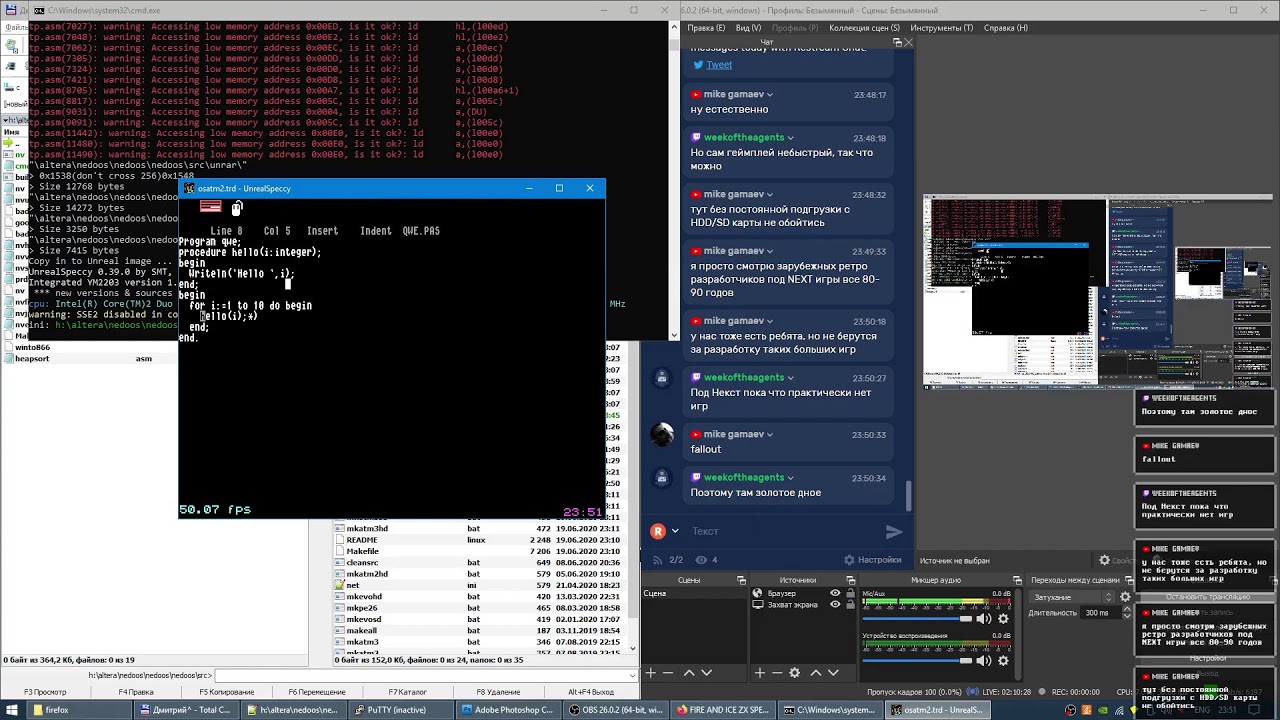This screenshot has height=720, width=1280.
Task: Click F3 Просмотр button in Total Commander
Action: click(x=45, y=692)
